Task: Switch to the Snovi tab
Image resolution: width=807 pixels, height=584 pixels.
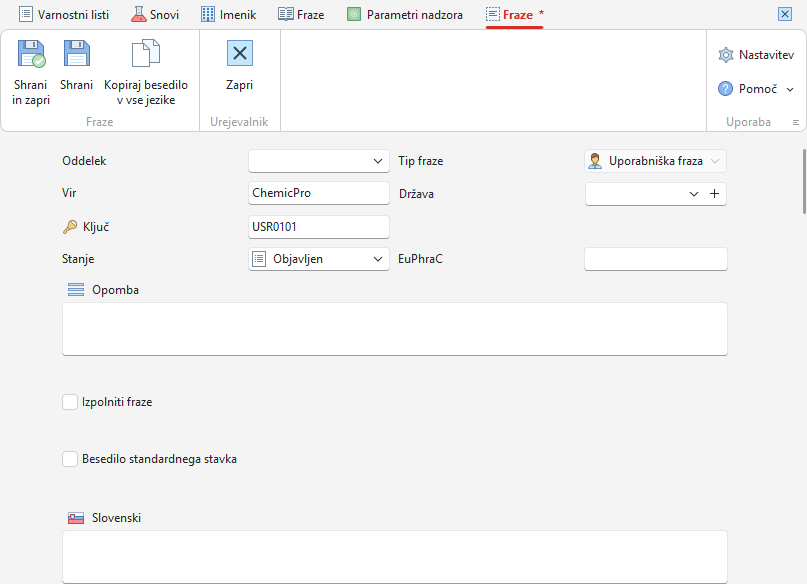Action: 154,14
